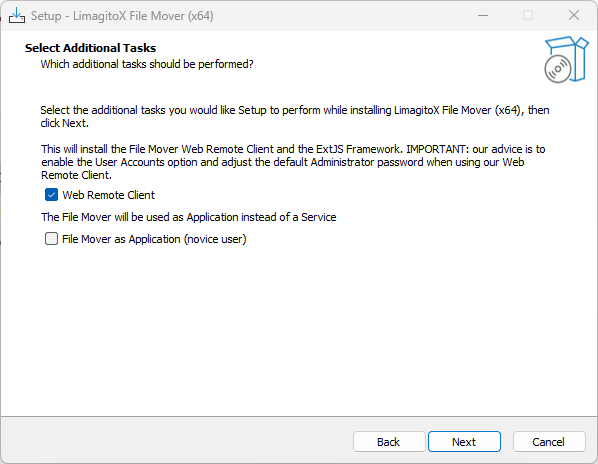Enable File Mover as Application checkbox
Screen dimensions: 598x464
[51, 239]
